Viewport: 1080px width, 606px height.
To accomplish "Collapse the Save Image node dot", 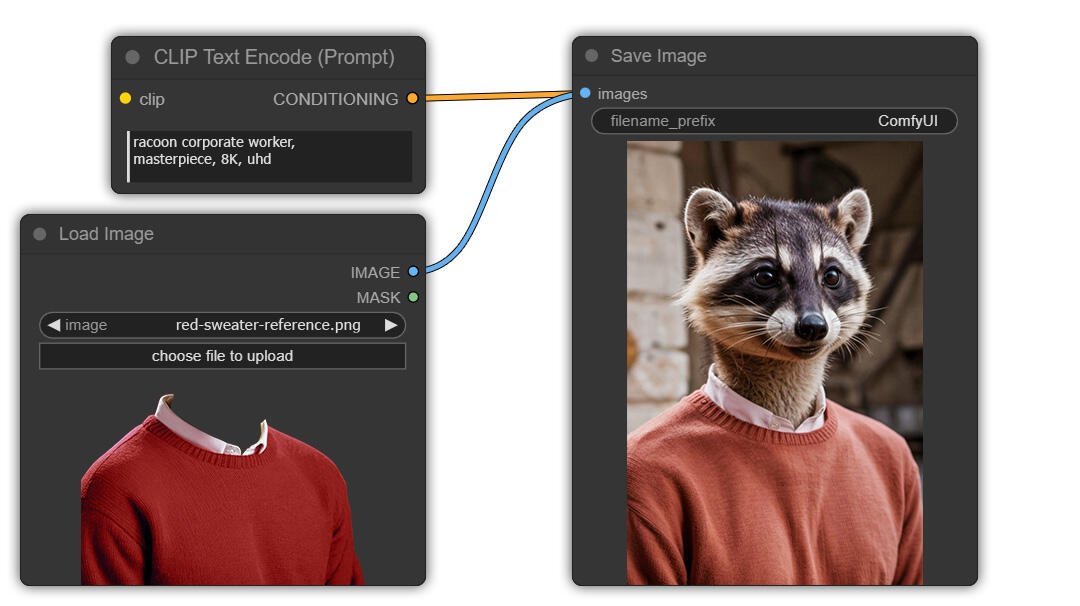I will 591,56.
